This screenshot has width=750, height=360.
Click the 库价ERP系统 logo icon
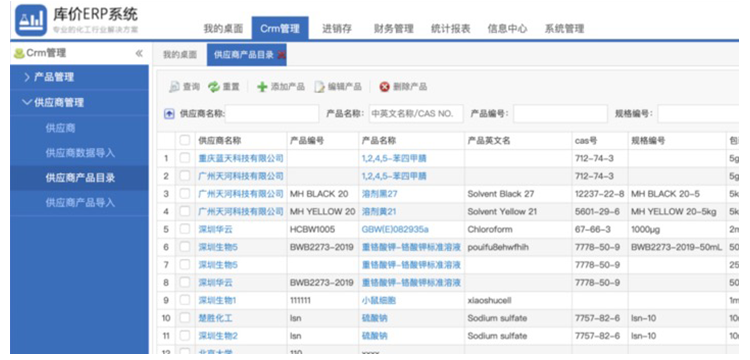(31, 21)
